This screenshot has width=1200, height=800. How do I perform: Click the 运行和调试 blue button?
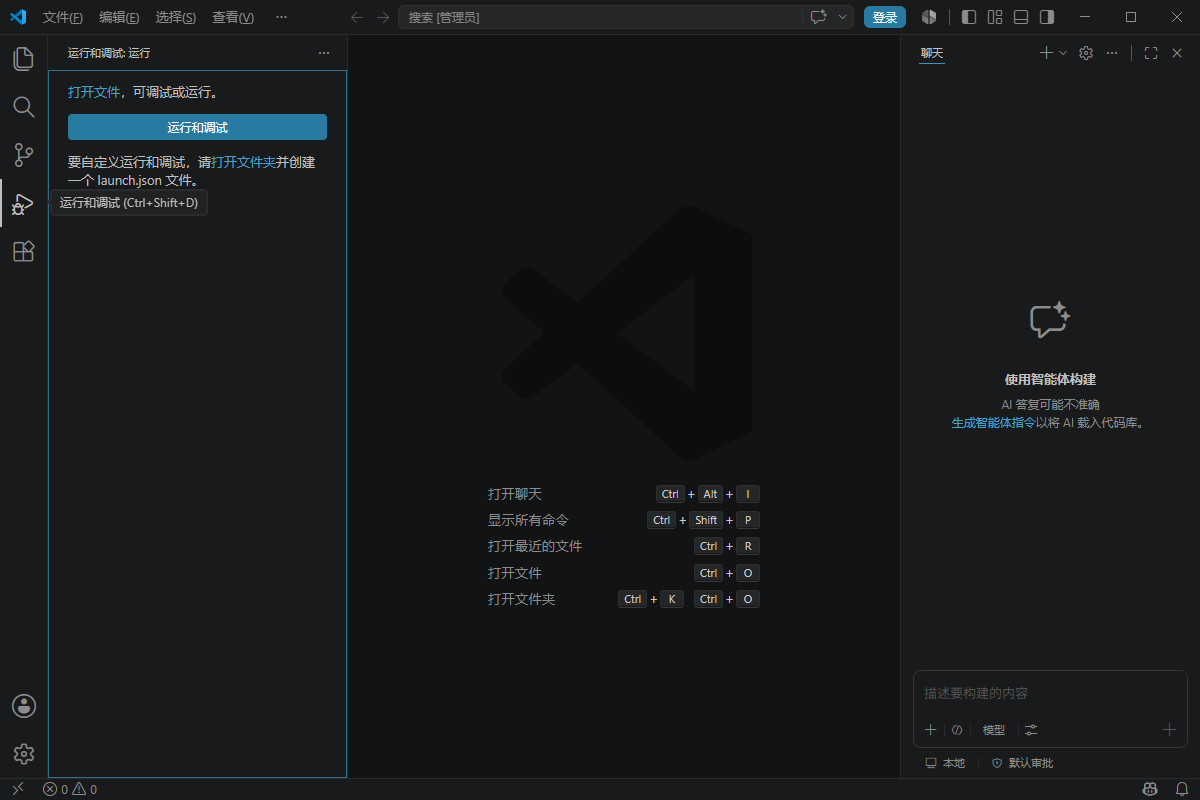(197, 127)
